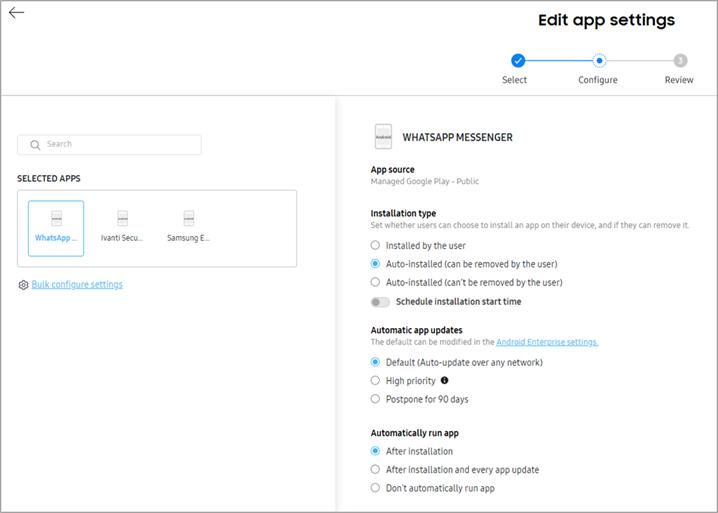Select High priority update option
This screenshot has height=513, width=718.
(x=375, y=380)
